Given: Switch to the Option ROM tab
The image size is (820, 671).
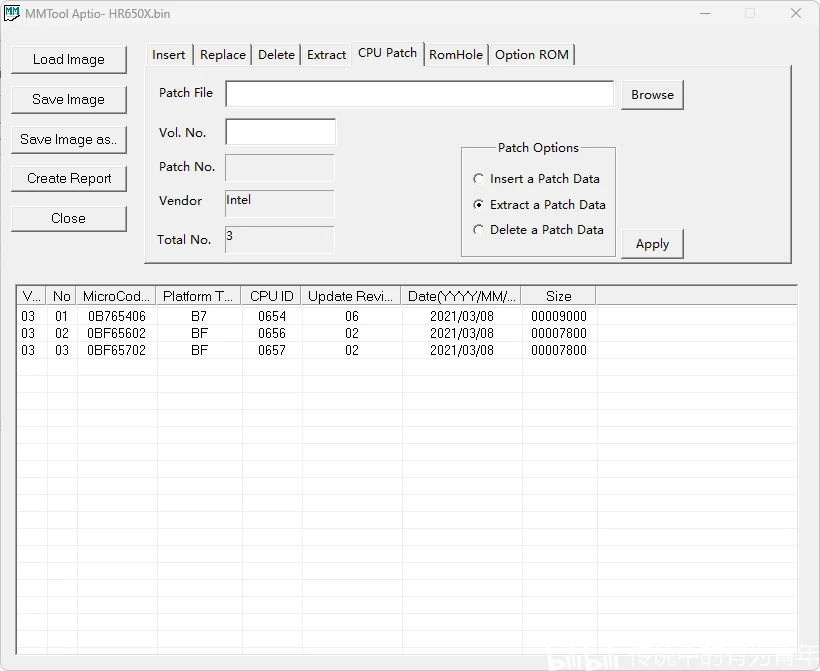Looking at the screenshot, I should click(x=532, y=54).
